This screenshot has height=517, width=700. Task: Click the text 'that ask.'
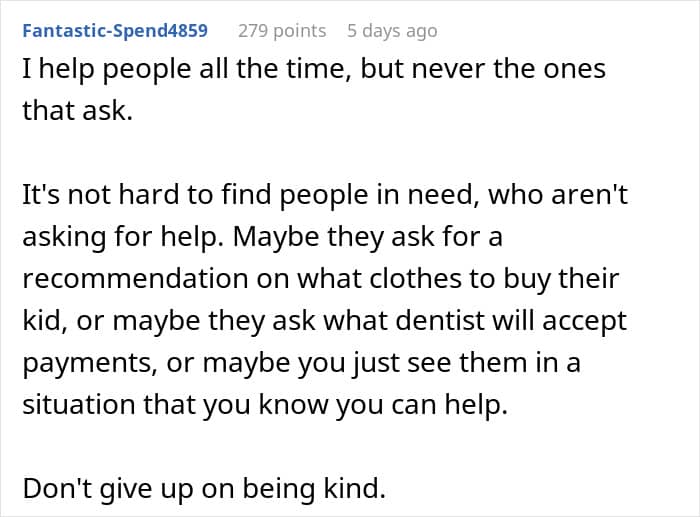[78, 110]
